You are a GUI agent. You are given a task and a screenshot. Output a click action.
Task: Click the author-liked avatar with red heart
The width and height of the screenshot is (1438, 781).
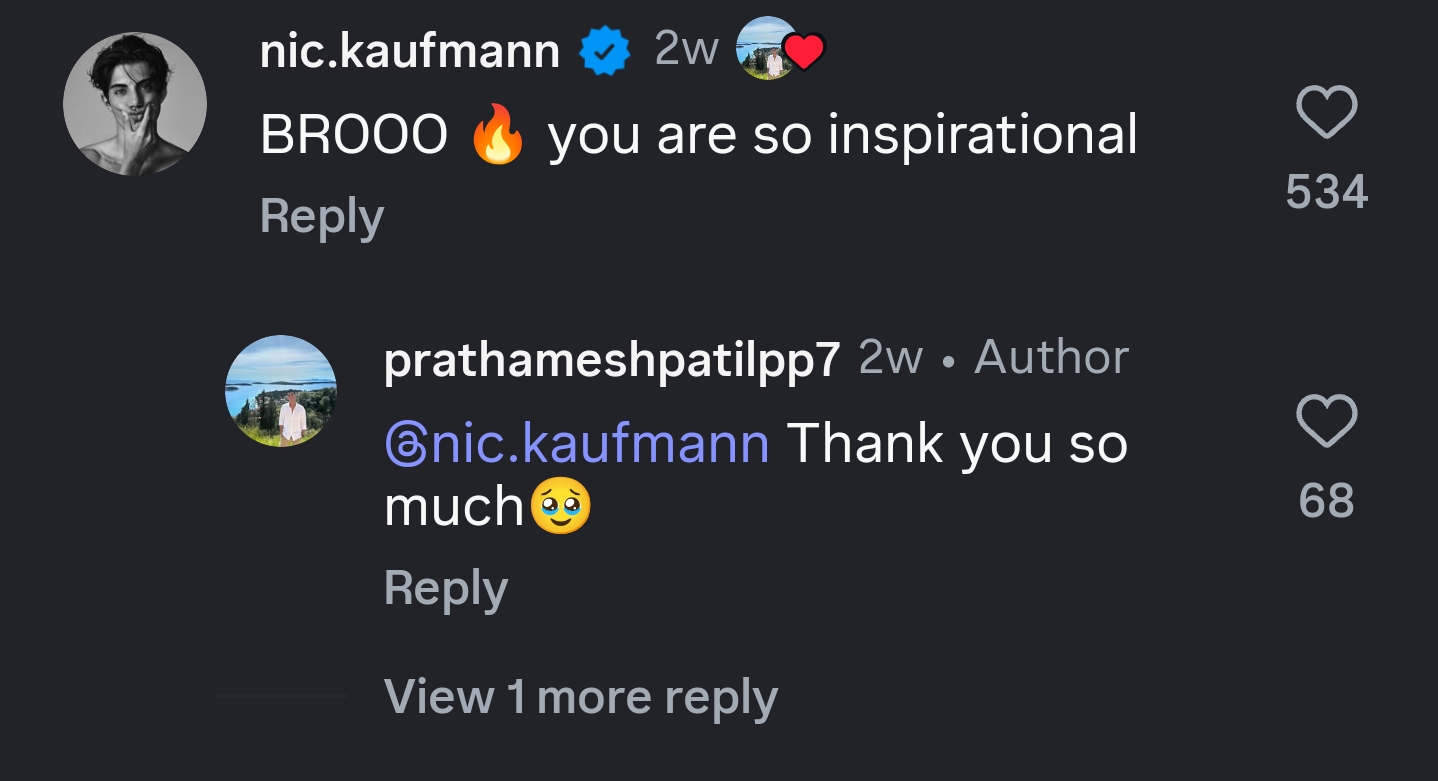click(x=781, y=49)
